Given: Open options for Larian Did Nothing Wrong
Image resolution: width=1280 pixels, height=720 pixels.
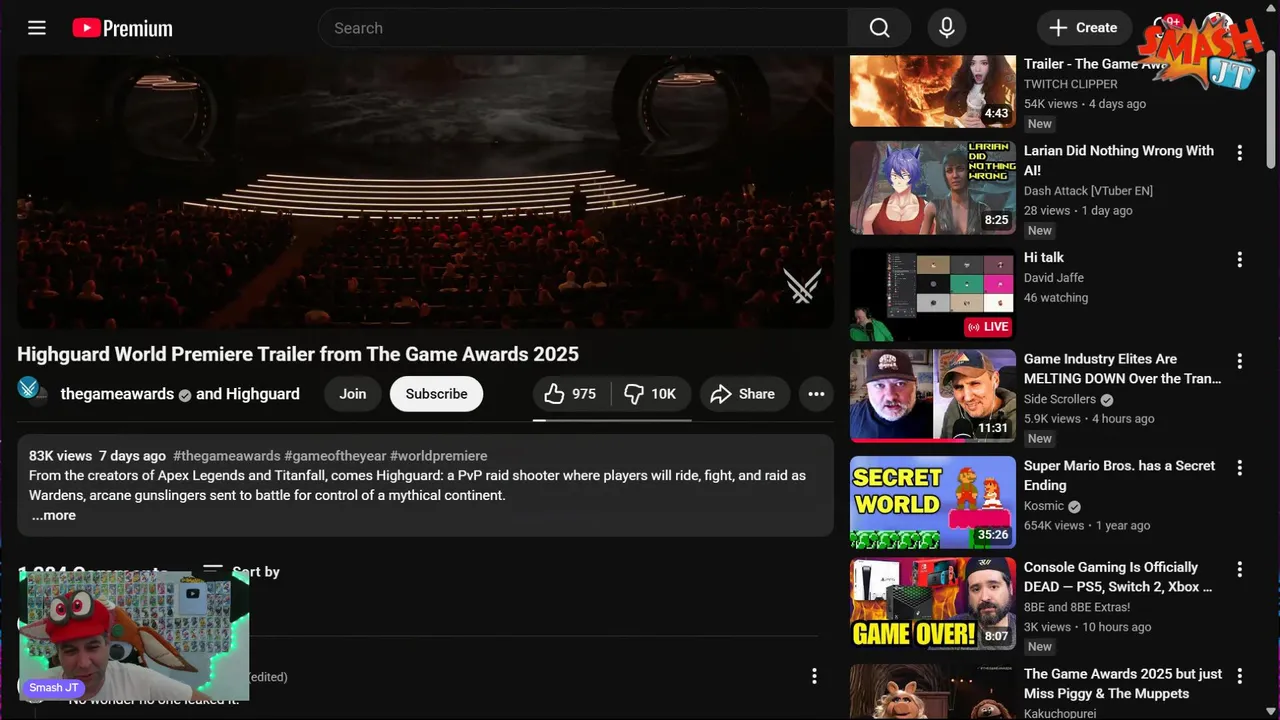Looking at the screenshot, I should point(1240,153).
